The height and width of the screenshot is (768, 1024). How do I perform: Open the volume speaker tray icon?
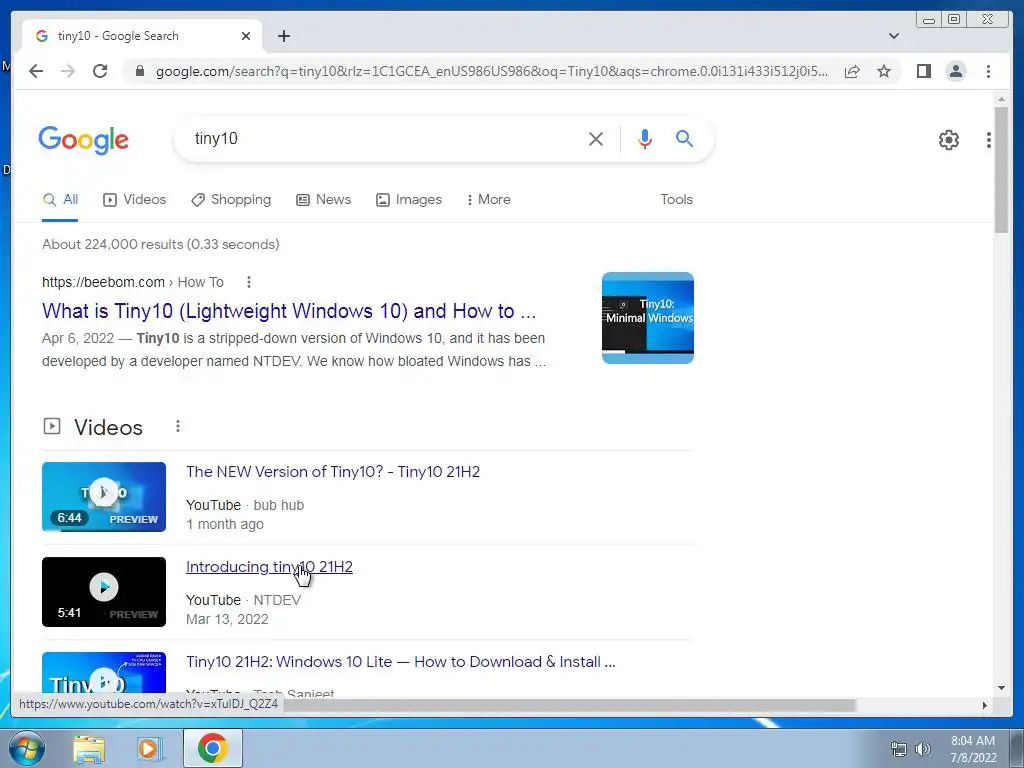coord(923,749)
